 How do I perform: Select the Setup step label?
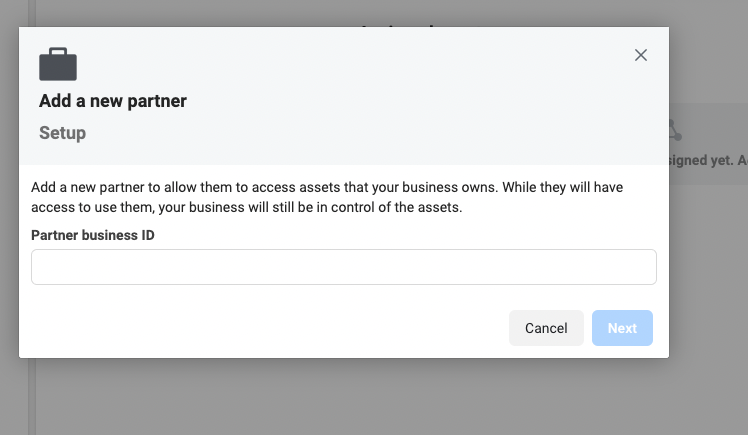[x=63, y=133]
